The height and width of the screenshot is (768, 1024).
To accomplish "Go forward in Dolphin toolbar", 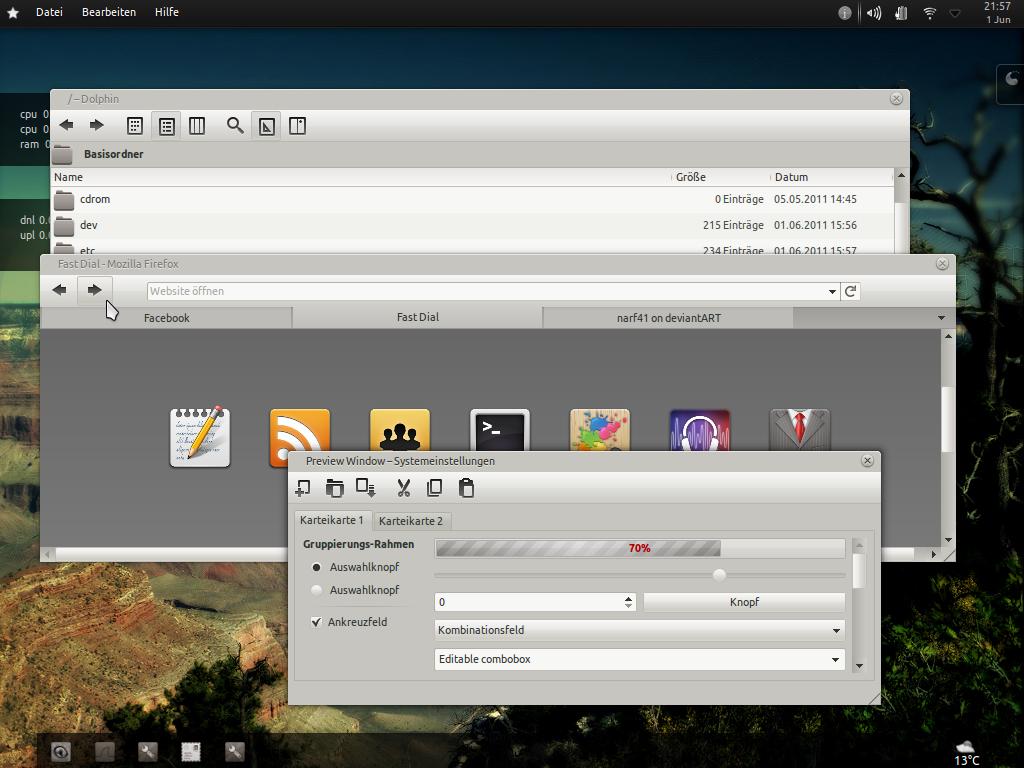I will click(96, 125).
